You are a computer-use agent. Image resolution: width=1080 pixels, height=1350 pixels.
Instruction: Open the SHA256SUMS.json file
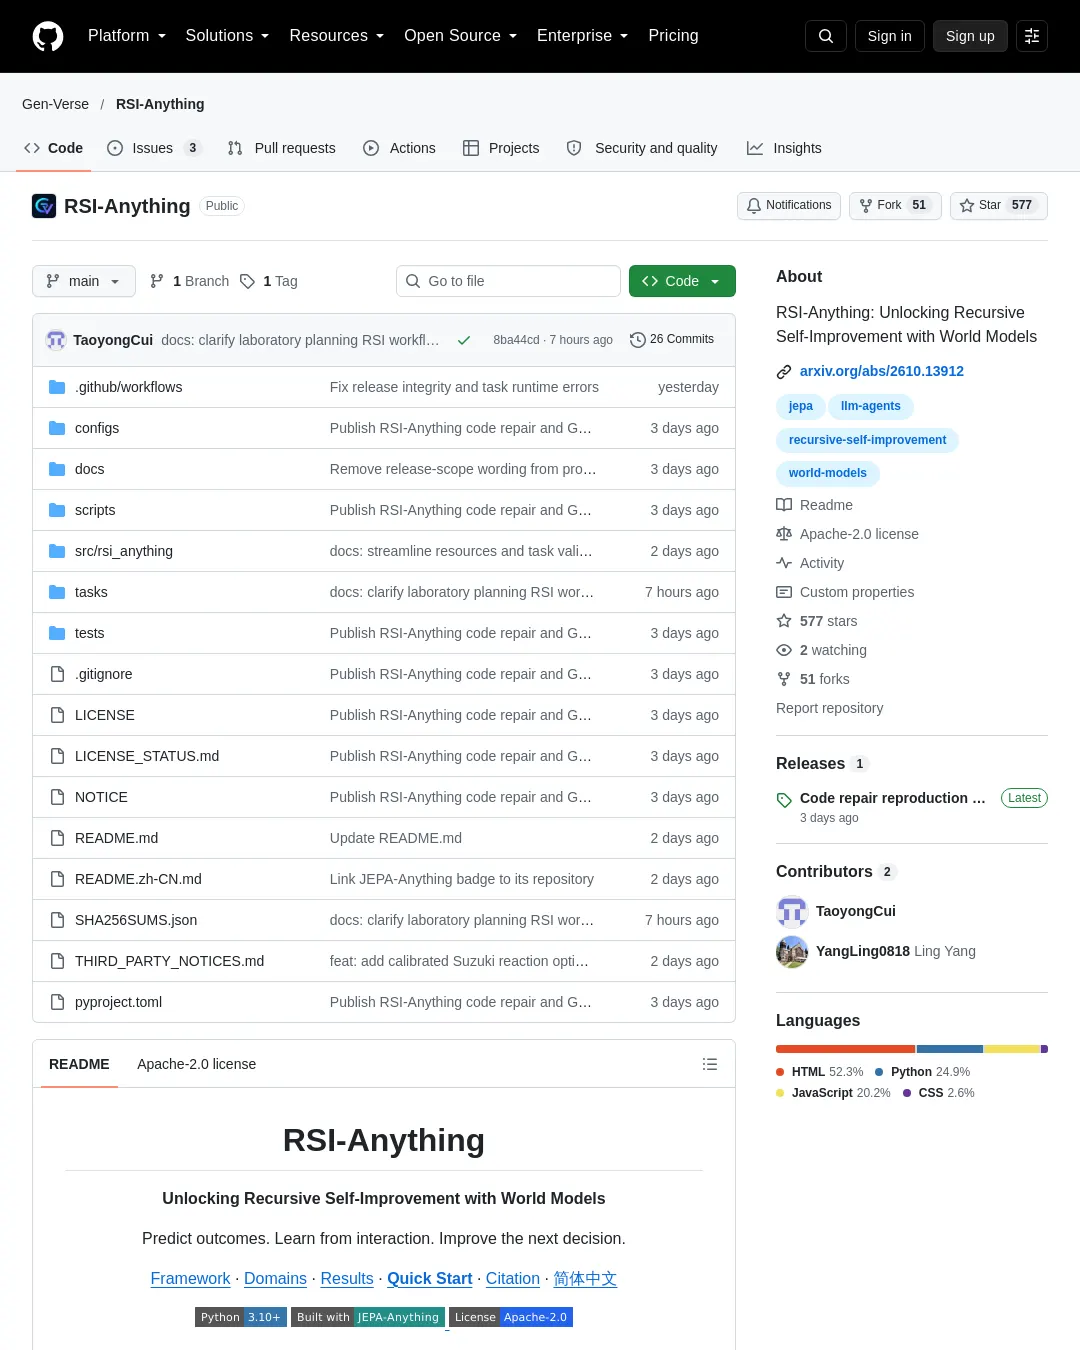tap(136, 920)
